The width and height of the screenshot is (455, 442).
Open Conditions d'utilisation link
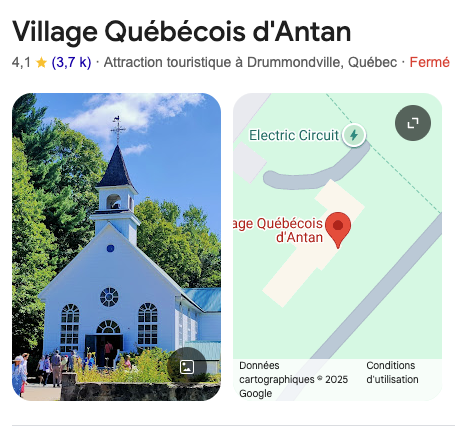point(392,372)
